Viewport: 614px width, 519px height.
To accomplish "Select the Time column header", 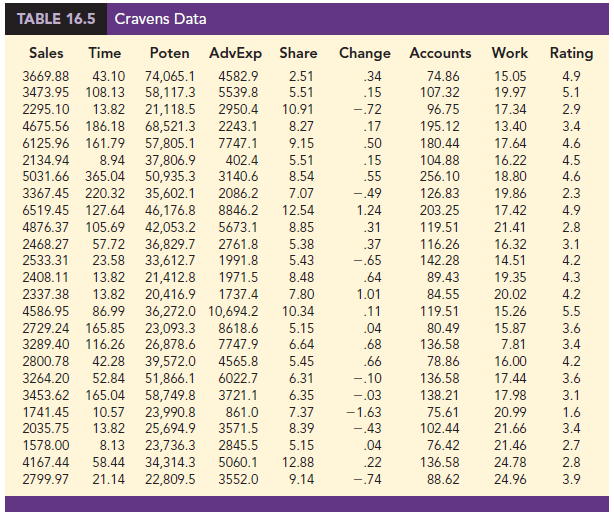I will click(105, 52).
